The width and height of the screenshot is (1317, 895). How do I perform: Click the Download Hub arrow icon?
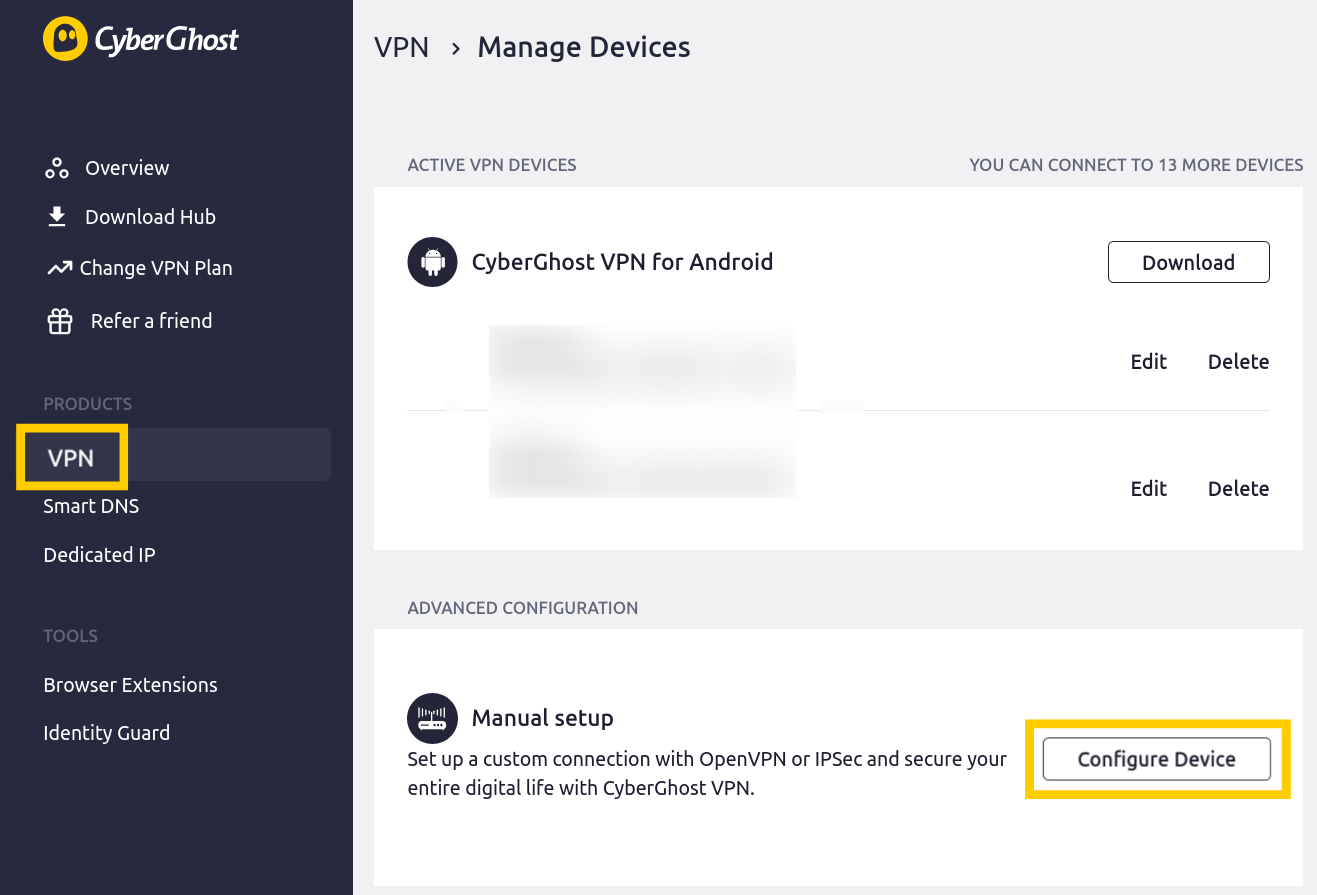click(x=57, y=217)
